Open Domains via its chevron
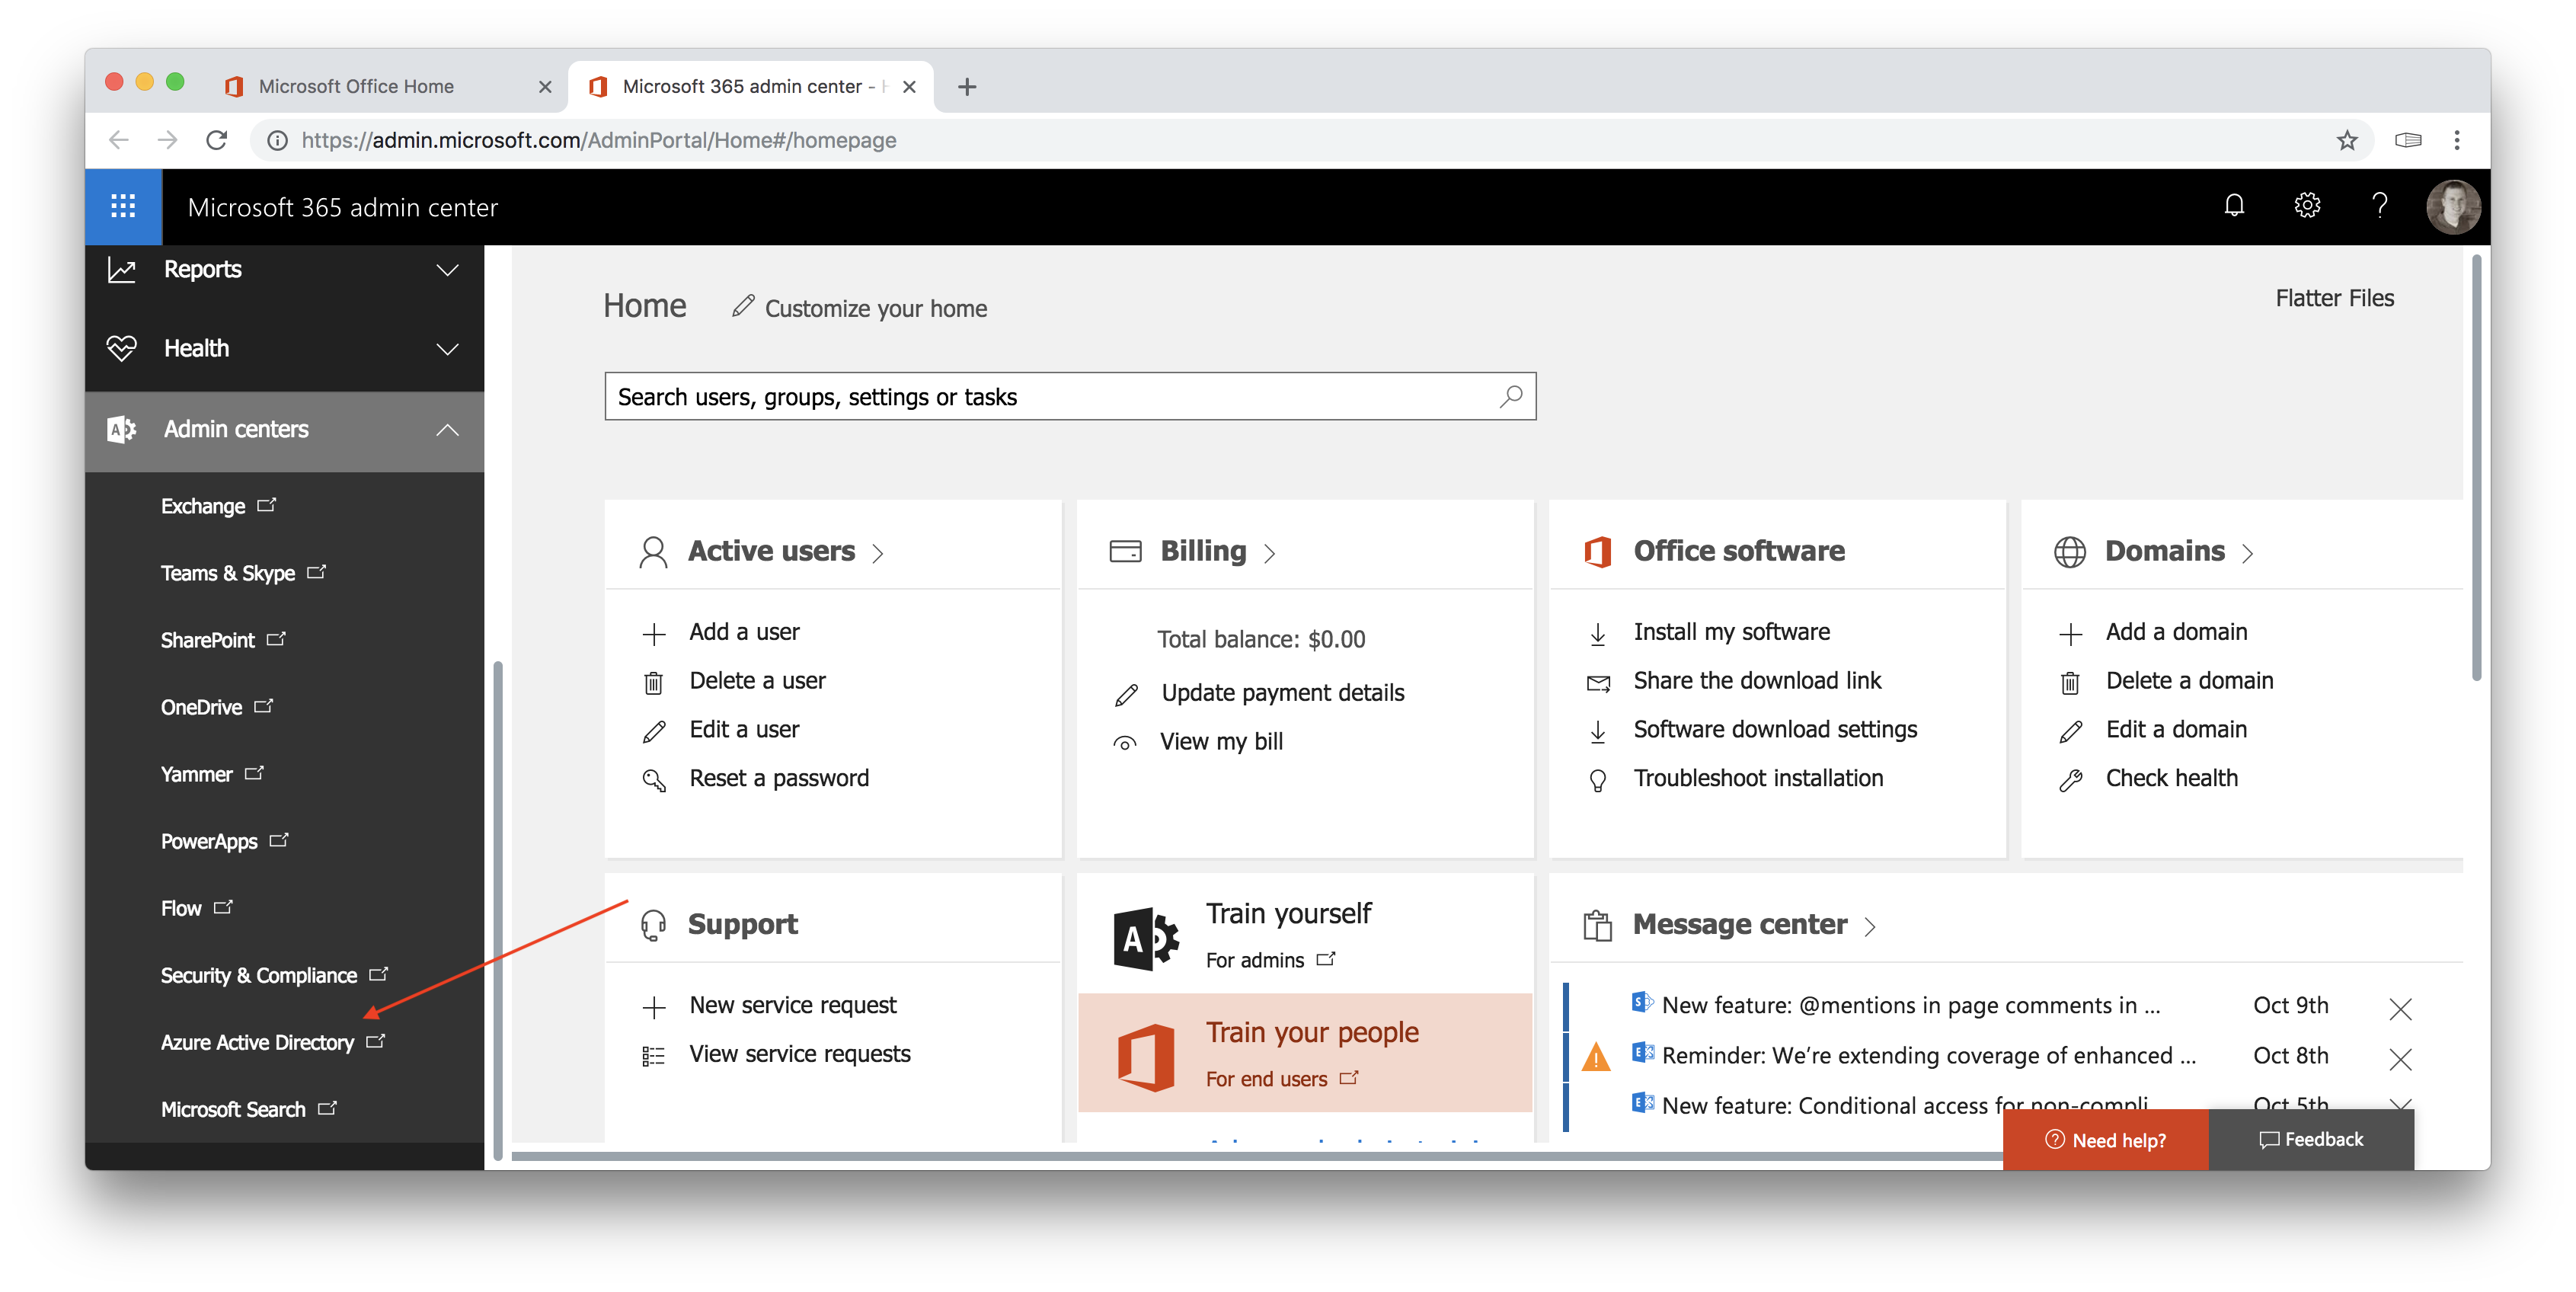 pos(2248,554)
